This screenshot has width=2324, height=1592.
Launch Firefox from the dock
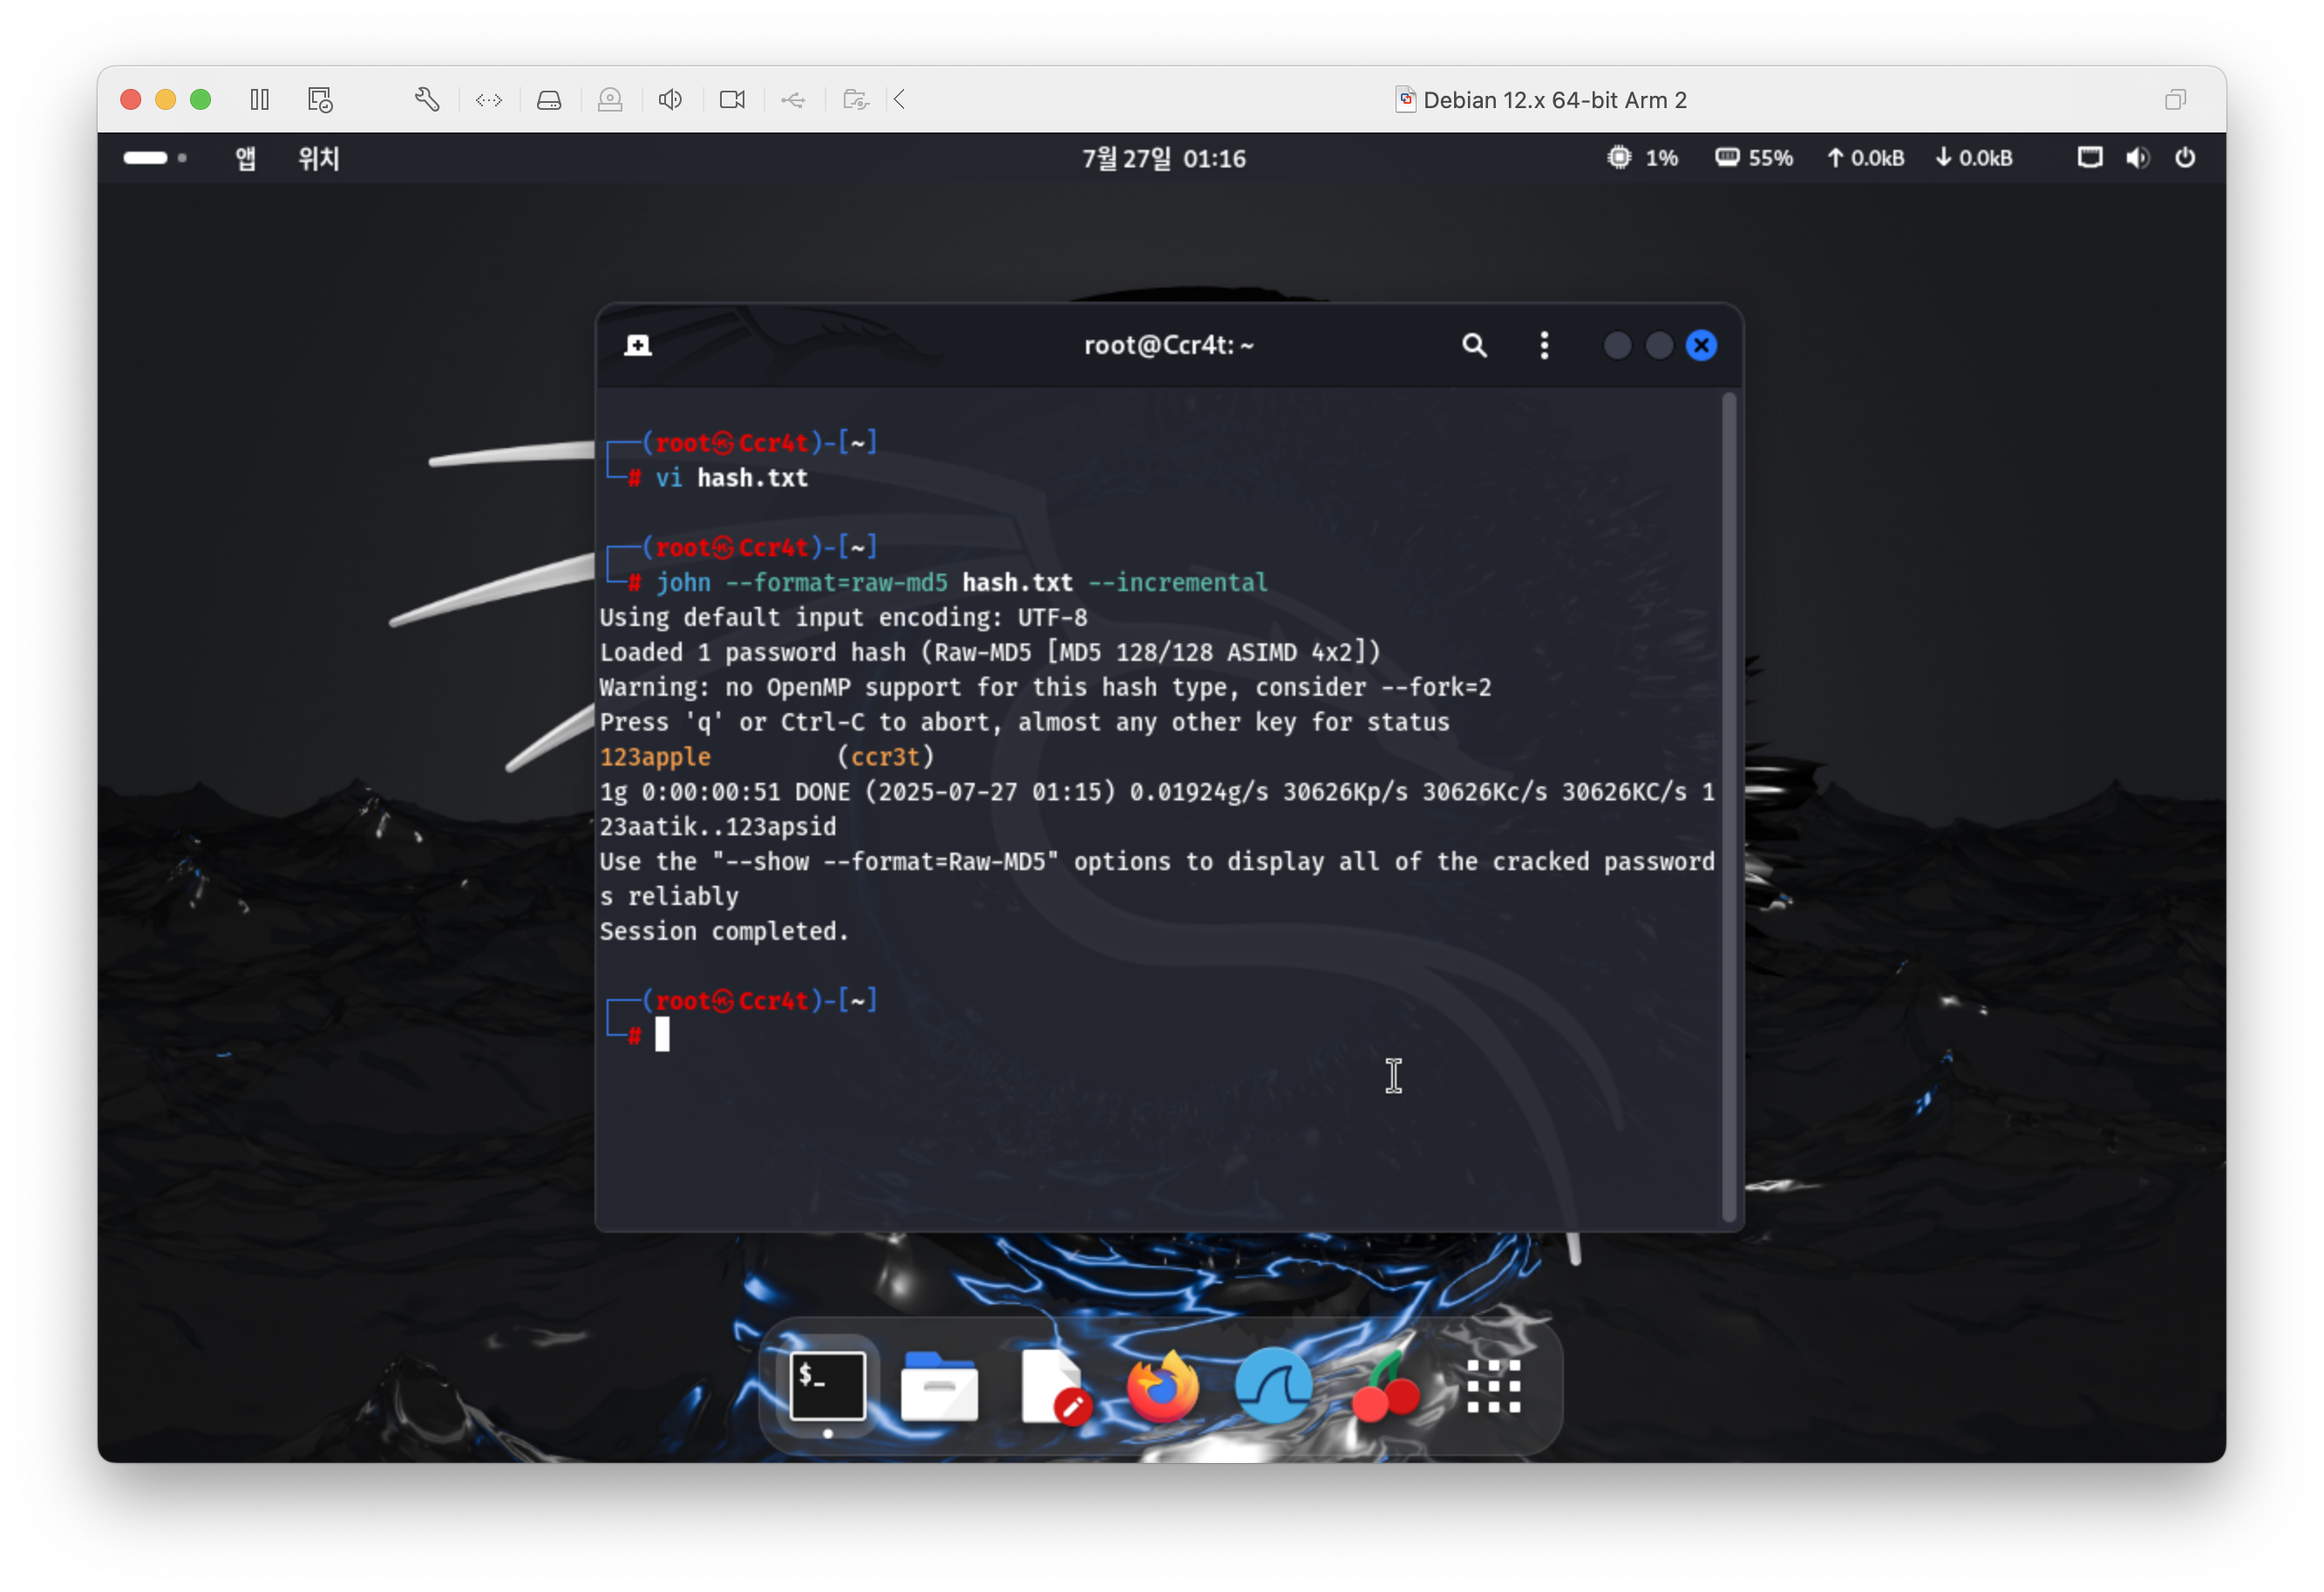point(1162,1387)
